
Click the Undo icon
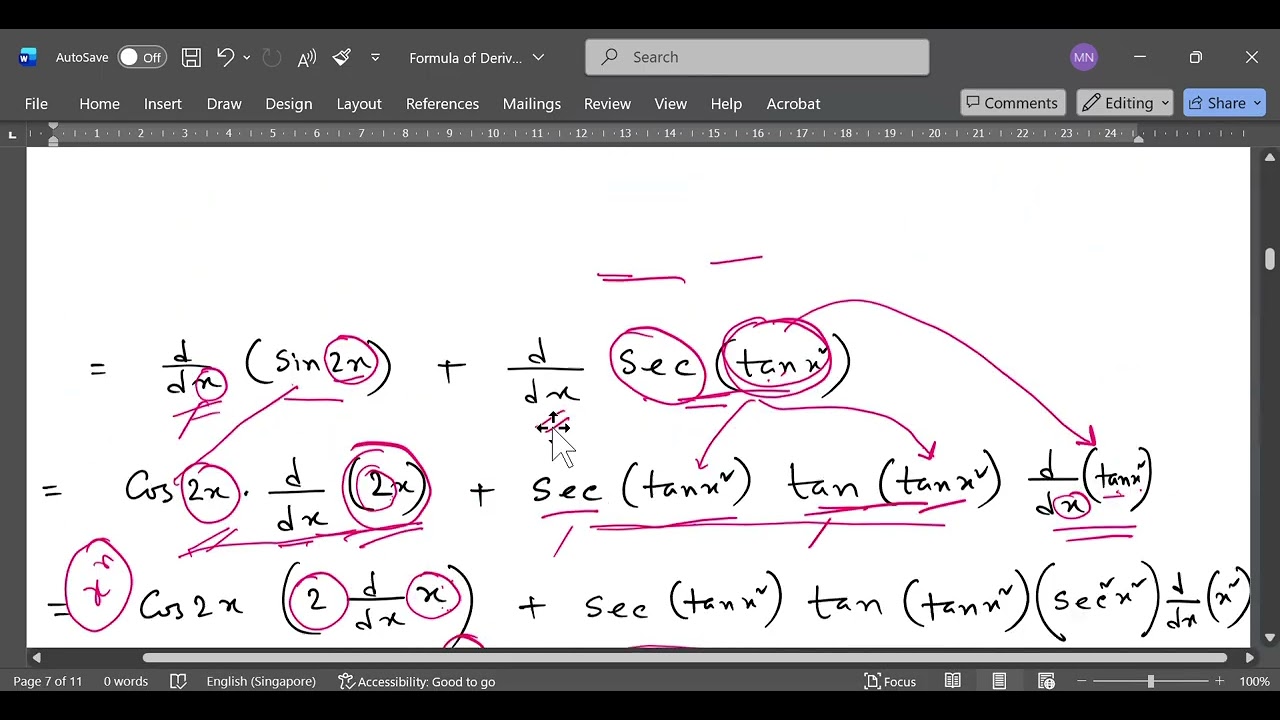point(225,57)
